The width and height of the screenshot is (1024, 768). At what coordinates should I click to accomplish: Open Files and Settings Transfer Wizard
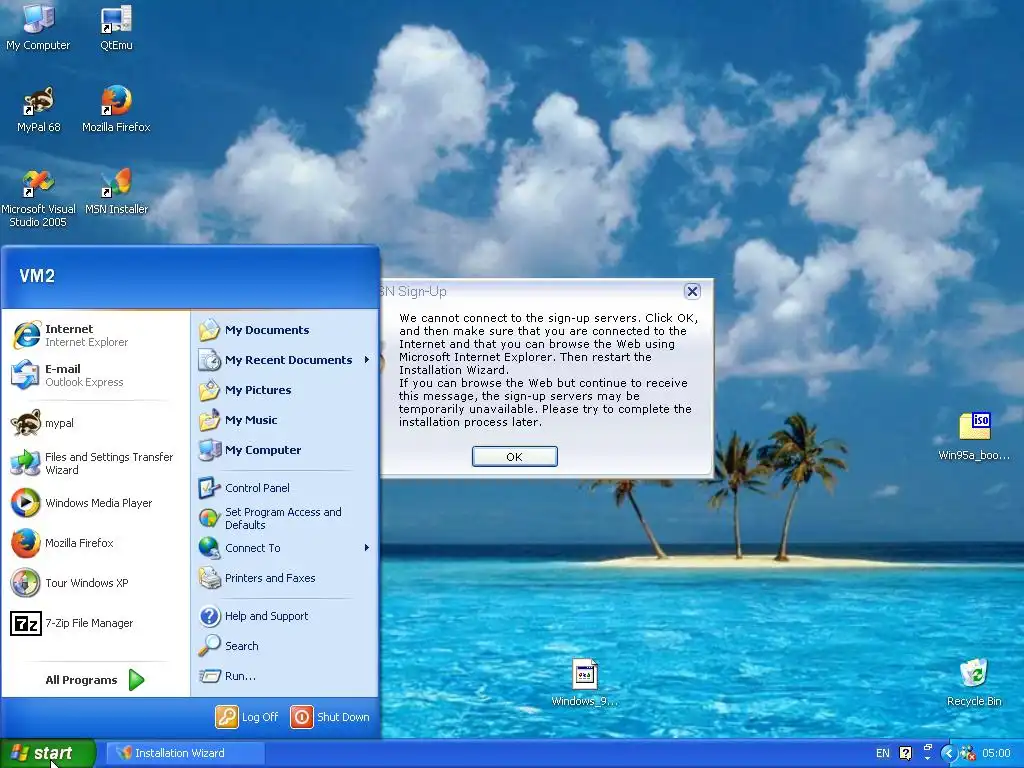(95, 463)
